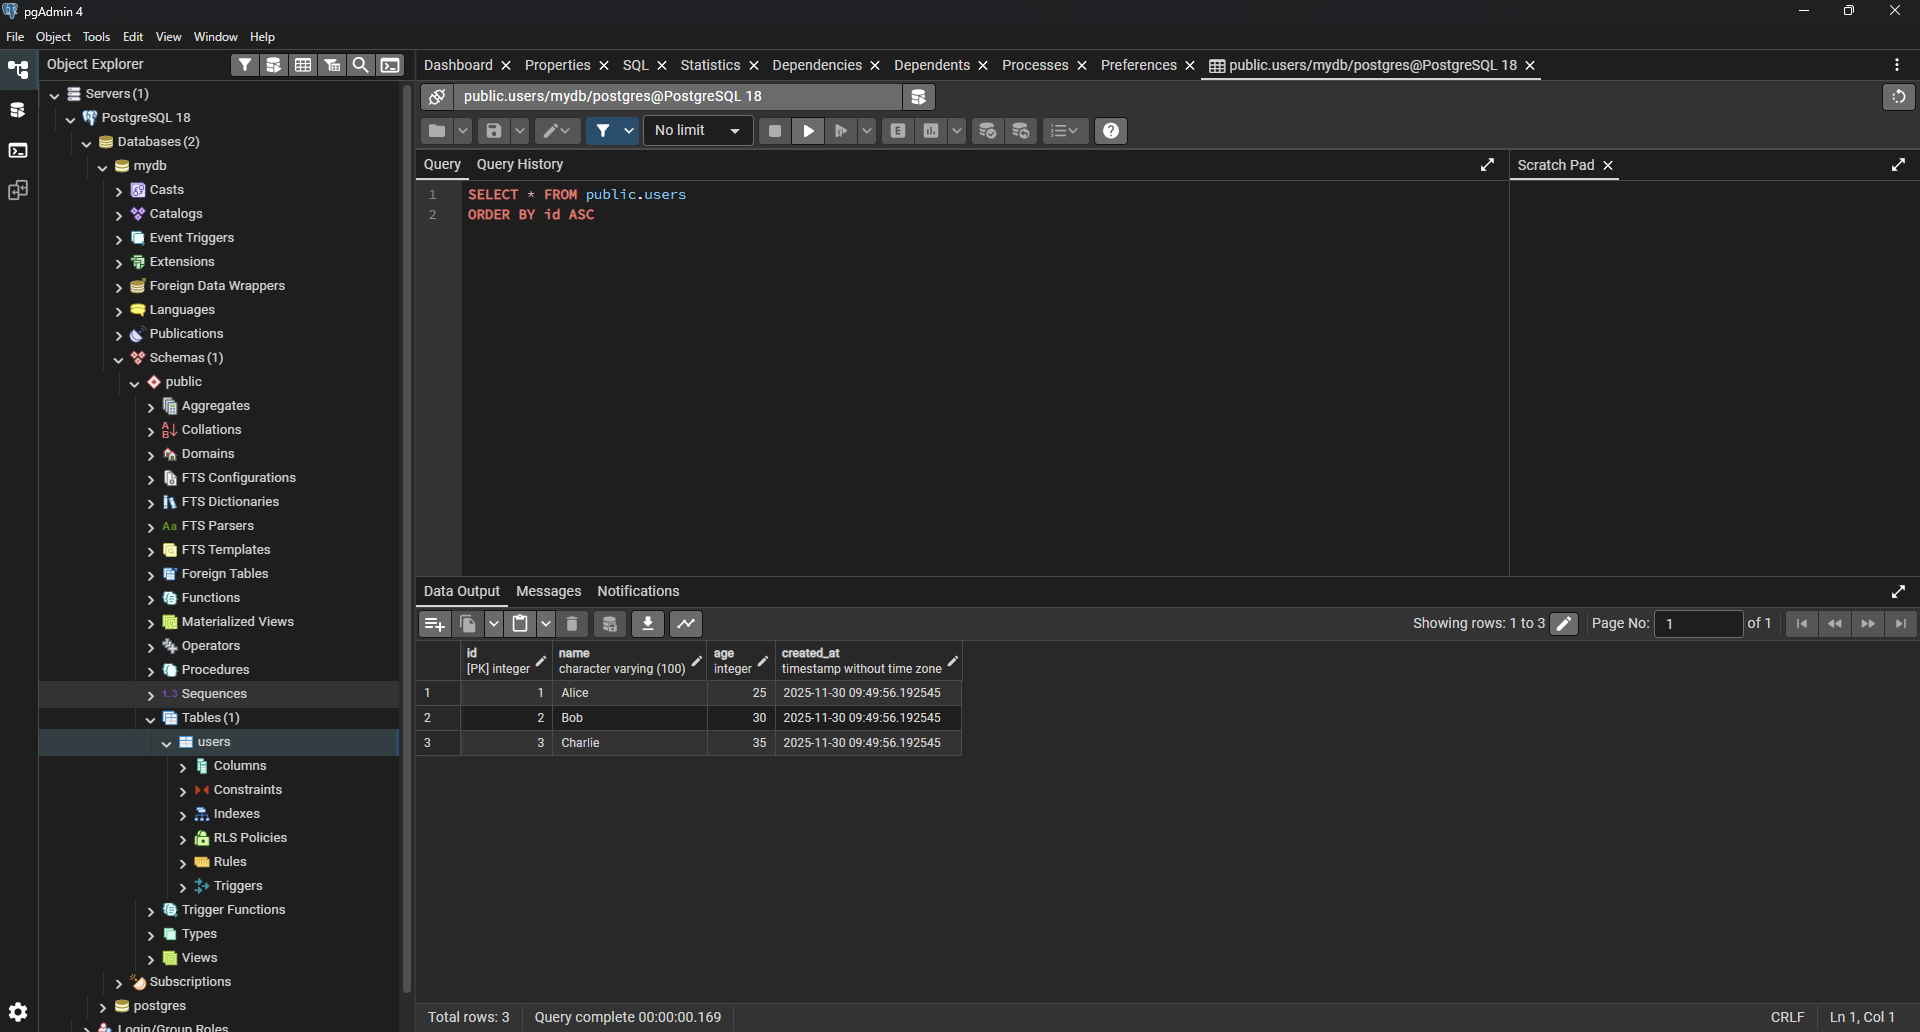Expand the Columns node under users

click(183, 767)
